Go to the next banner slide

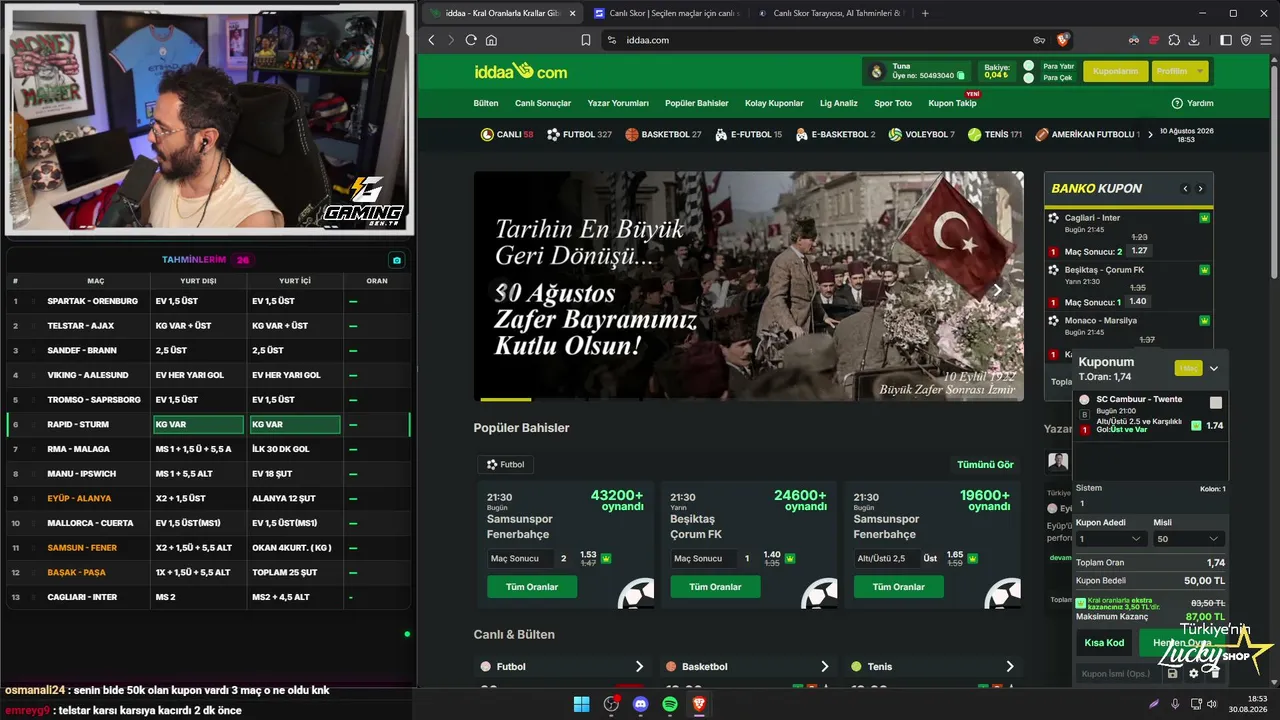coord(997,290)
